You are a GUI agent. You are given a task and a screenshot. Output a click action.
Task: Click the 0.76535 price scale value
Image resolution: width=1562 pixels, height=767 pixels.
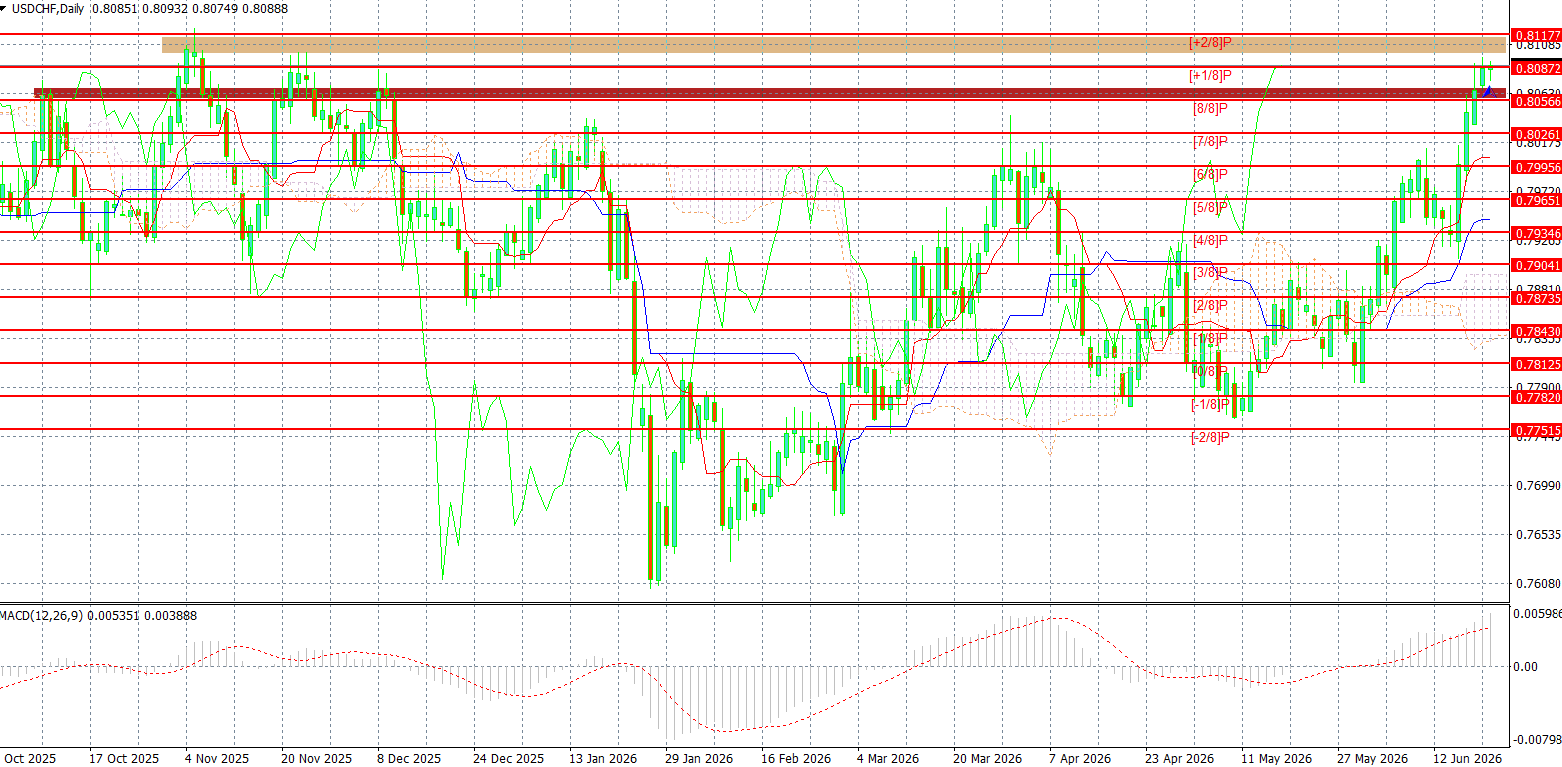coord(1538,535)
